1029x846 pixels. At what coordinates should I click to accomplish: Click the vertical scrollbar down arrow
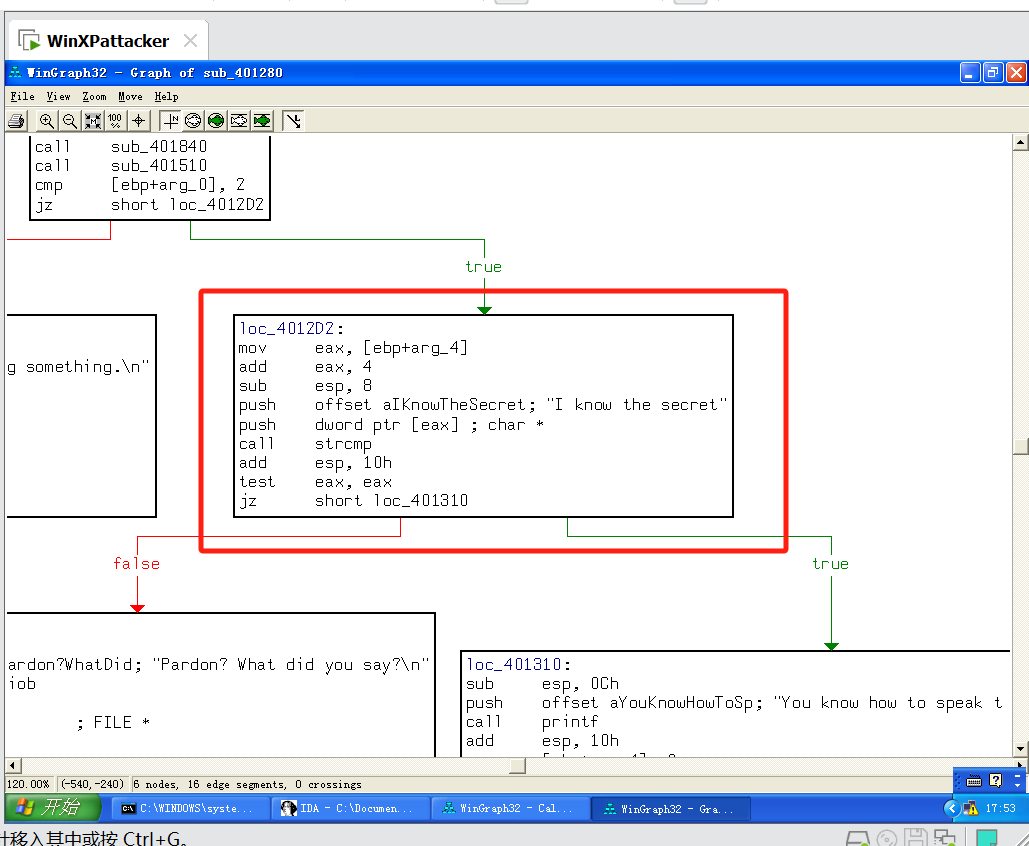(x=1020, y=748)
